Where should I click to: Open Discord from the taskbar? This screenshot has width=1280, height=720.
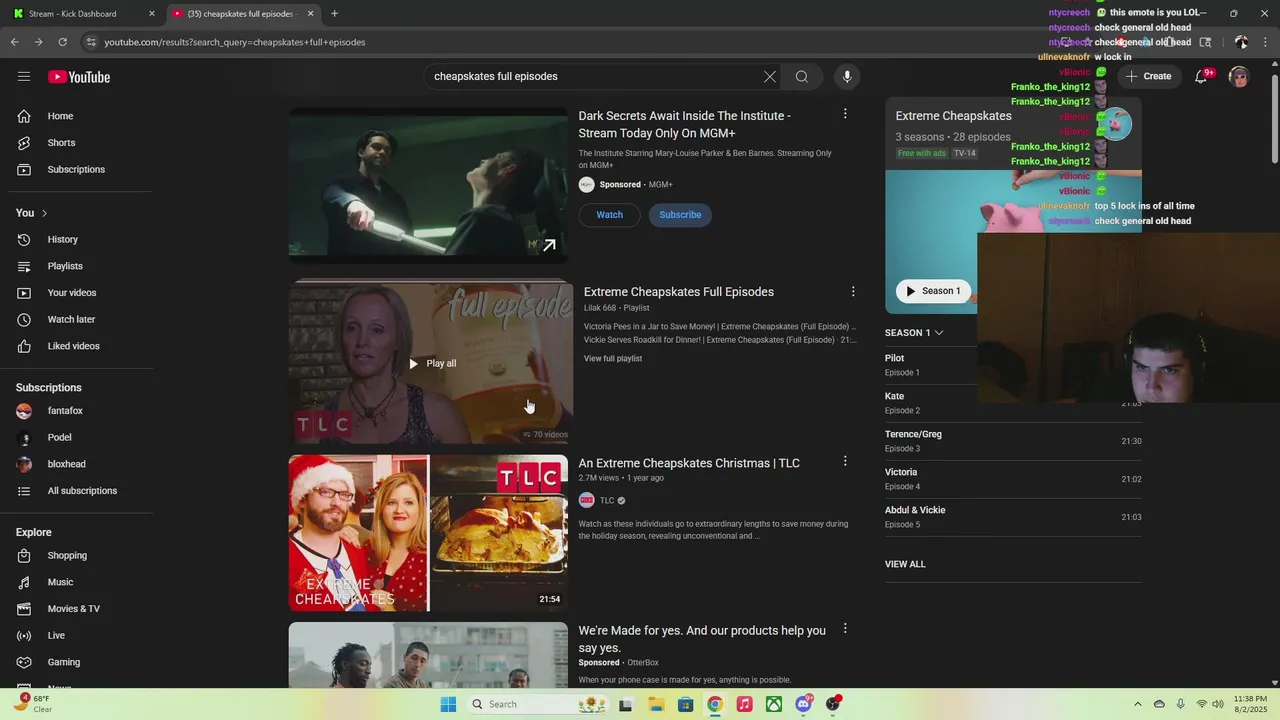804,704
